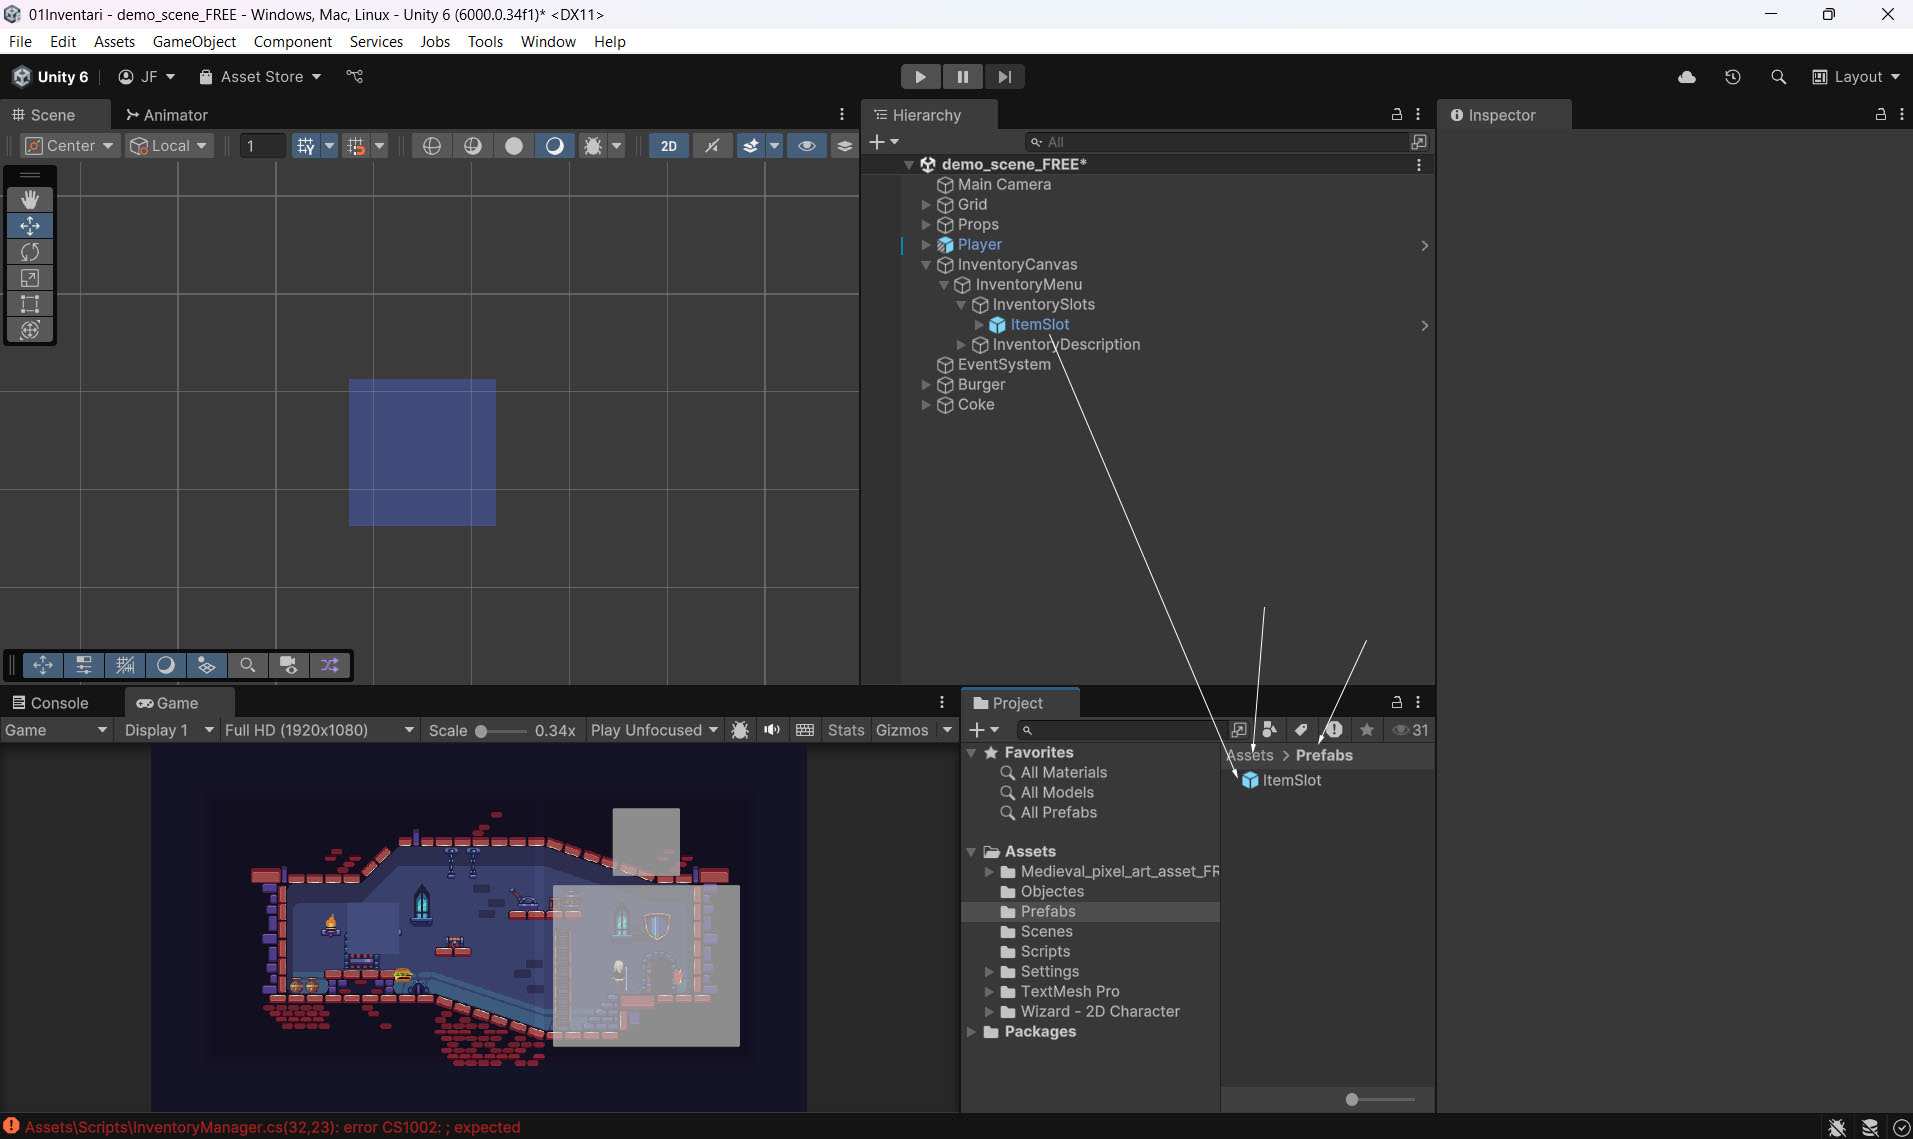
Task: Click the toolbar search magnifier icon
Action: [x=1778, y=77]
